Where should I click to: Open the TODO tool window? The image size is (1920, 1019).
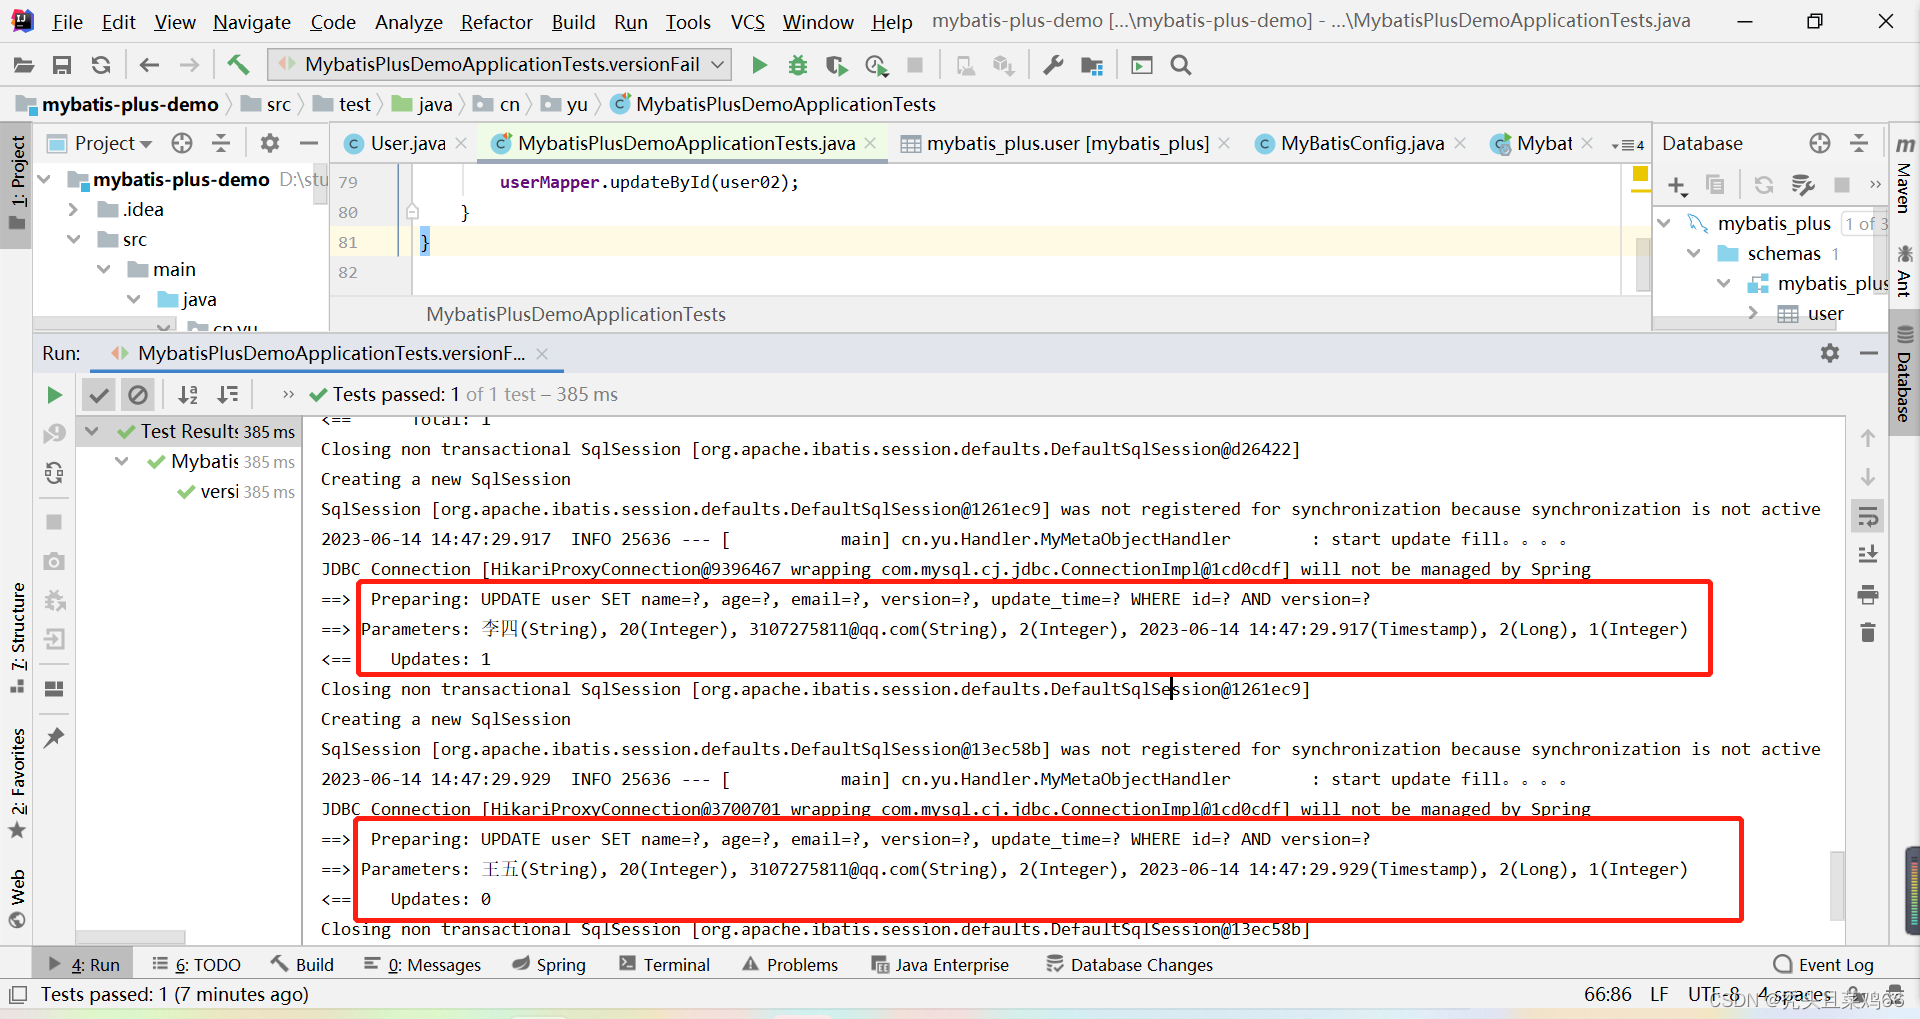tap(196, 965)
